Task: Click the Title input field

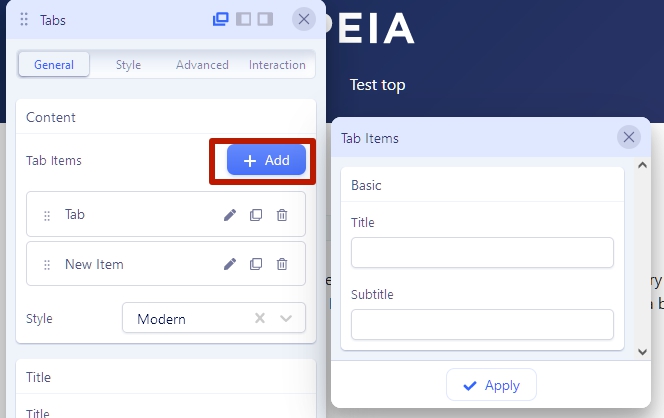Action: click(x=482, y=253)
